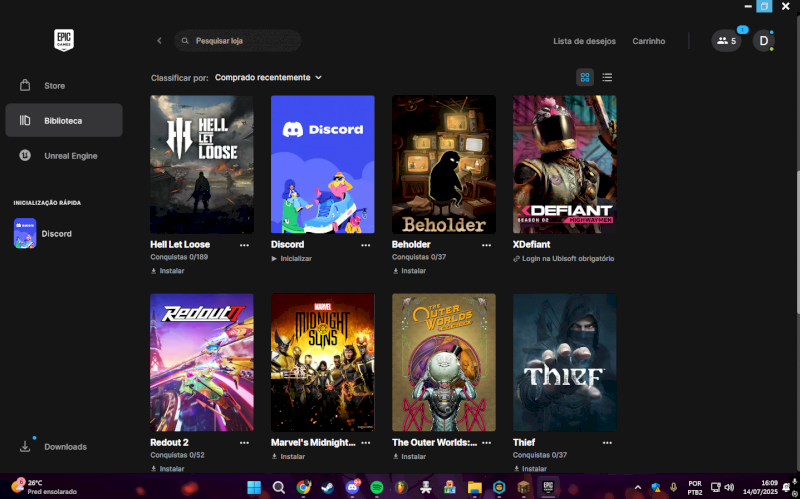Click the Epic Games logo
This screenshot has width=800, height=499.
pos(64,41)
